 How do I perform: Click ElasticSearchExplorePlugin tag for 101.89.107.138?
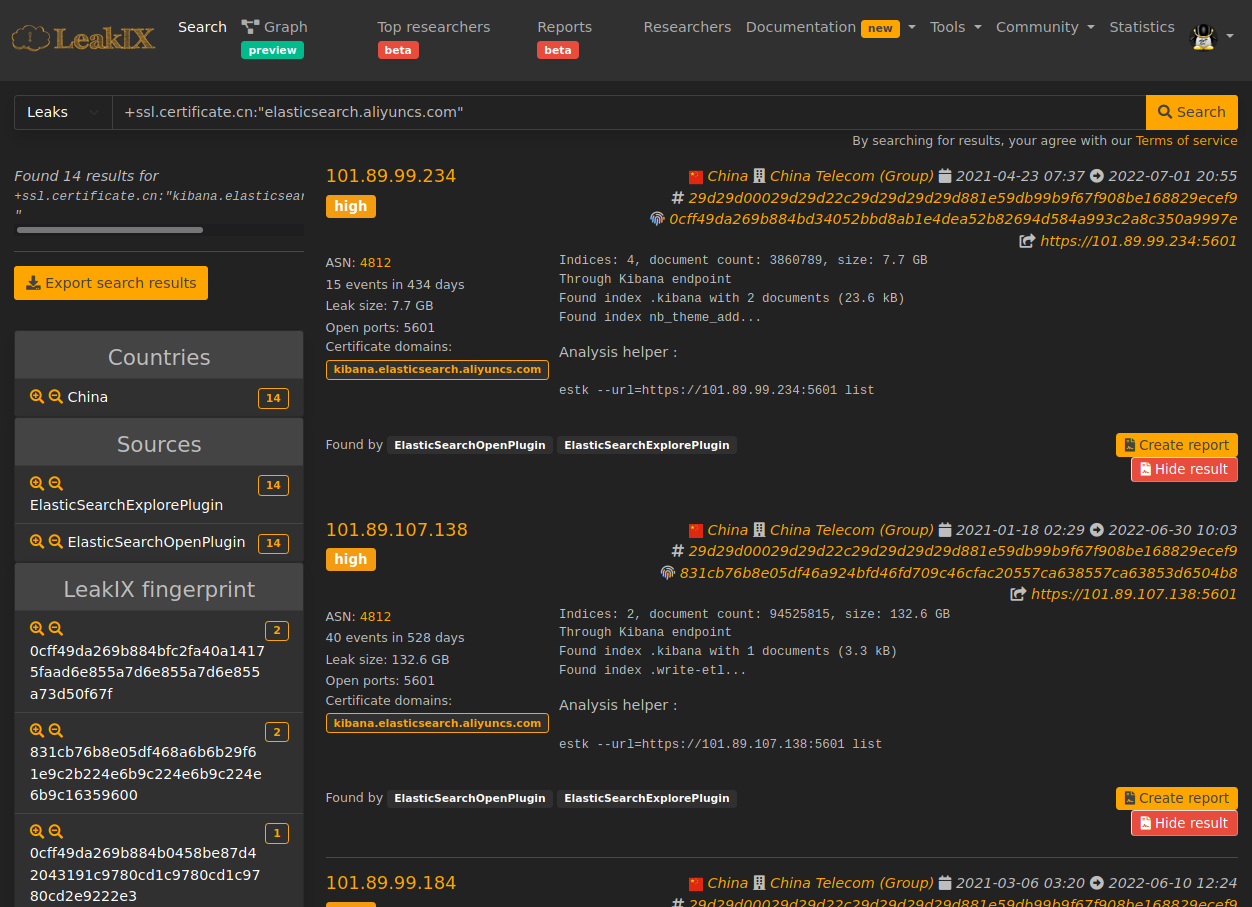pyautogui.click(x=647, y=799)
